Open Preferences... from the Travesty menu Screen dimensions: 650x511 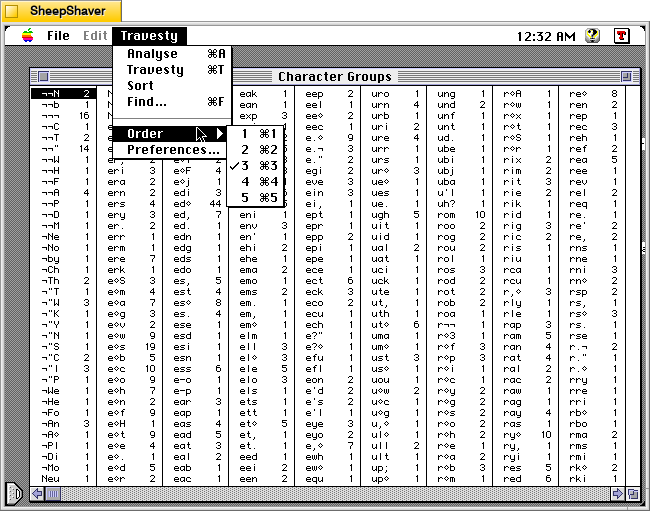click(x=170, y=150)
